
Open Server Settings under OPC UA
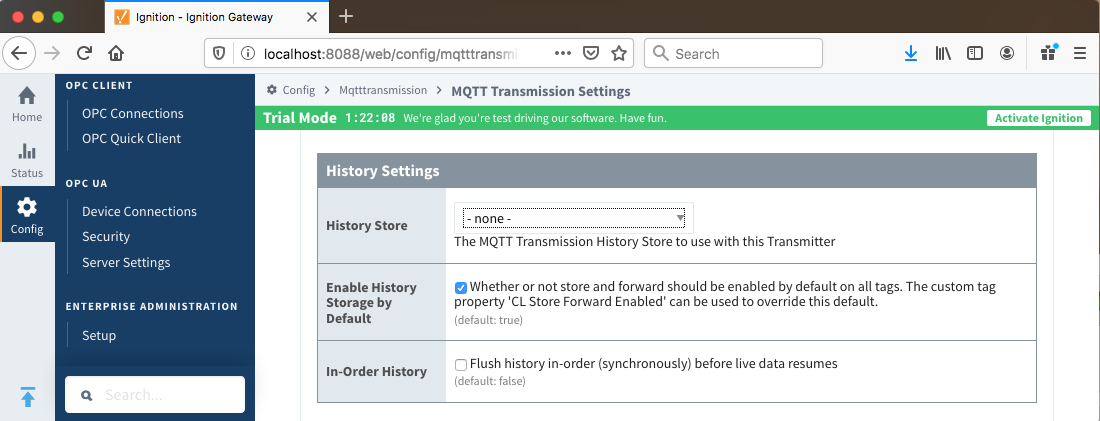pyautogui.click(x=126, y=262)
